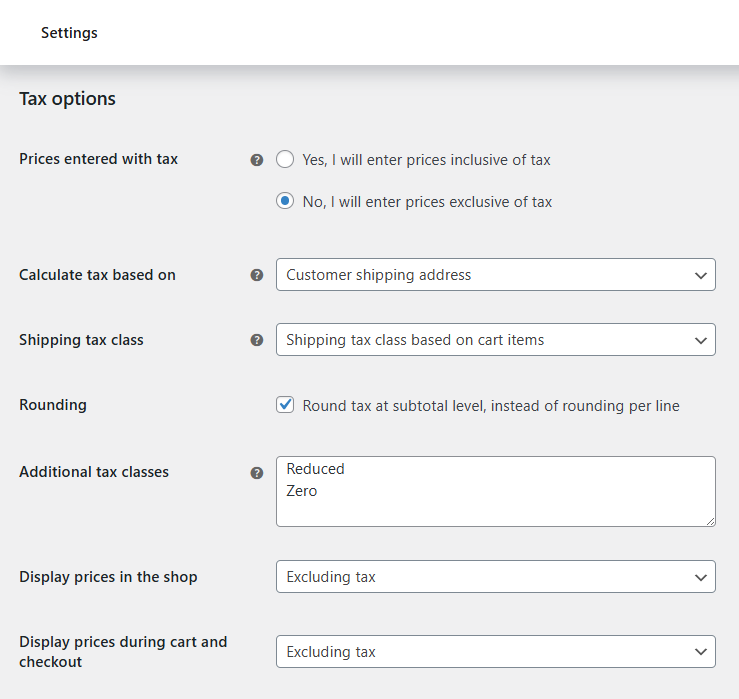The height and width of the screenshot is (699, 739).
Task: Click the textarea resize handle corner
Action: (x=710, y=521)
